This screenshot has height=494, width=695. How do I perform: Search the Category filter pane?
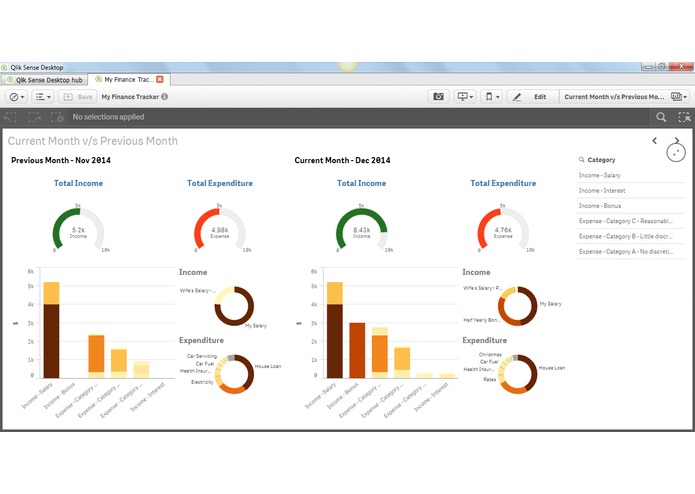pos(582,159)
